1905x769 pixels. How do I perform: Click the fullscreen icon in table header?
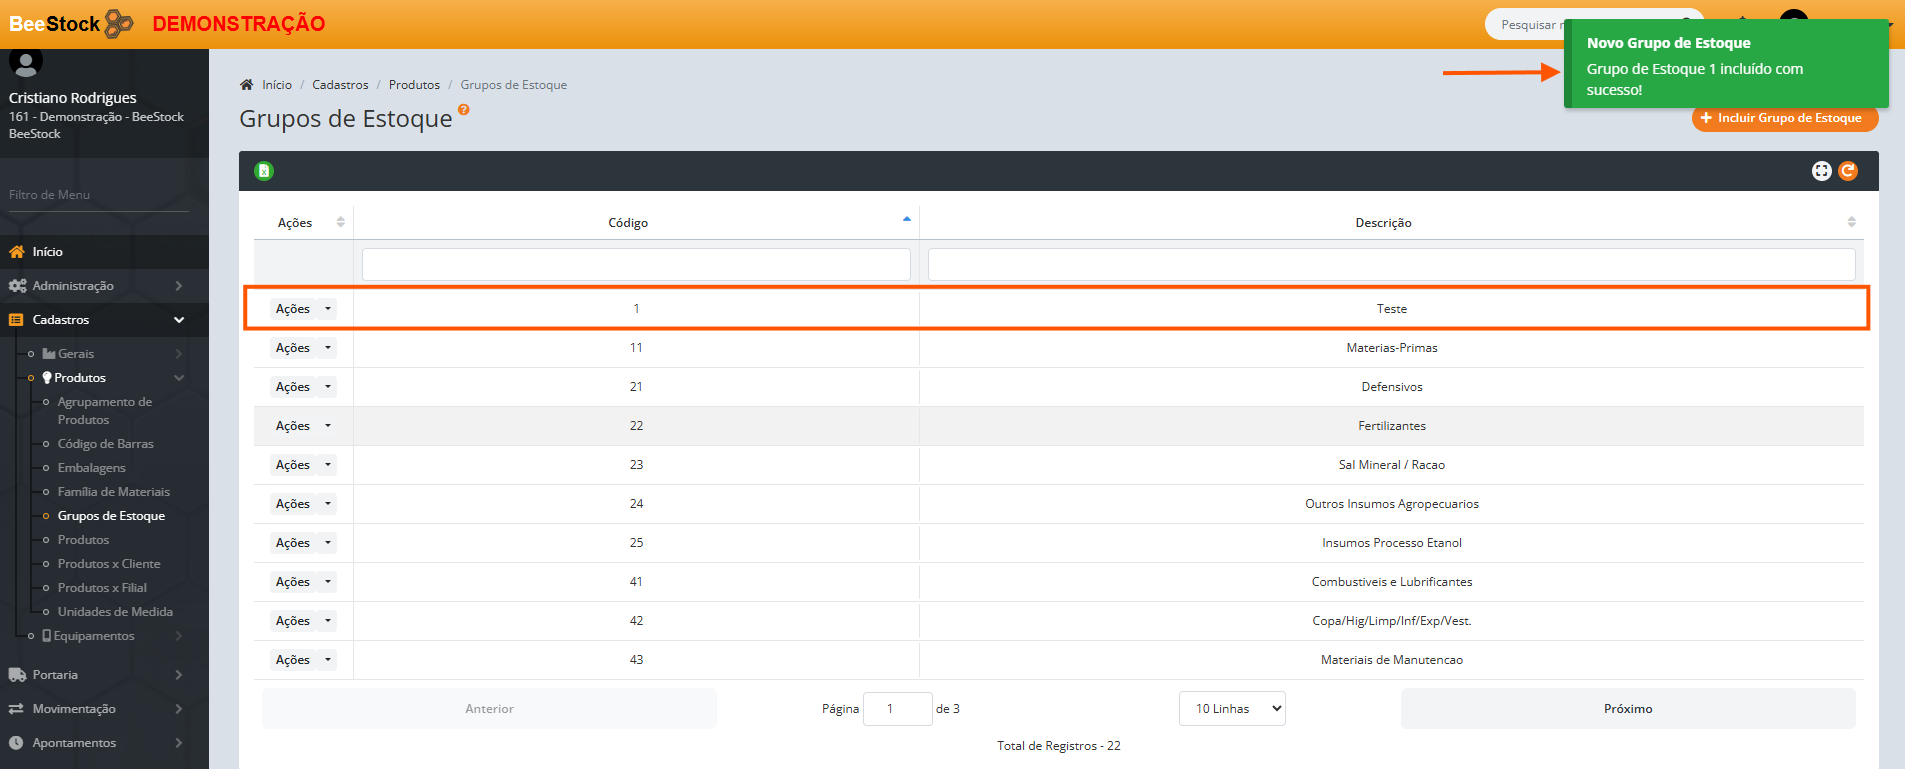click(1821, 171)
